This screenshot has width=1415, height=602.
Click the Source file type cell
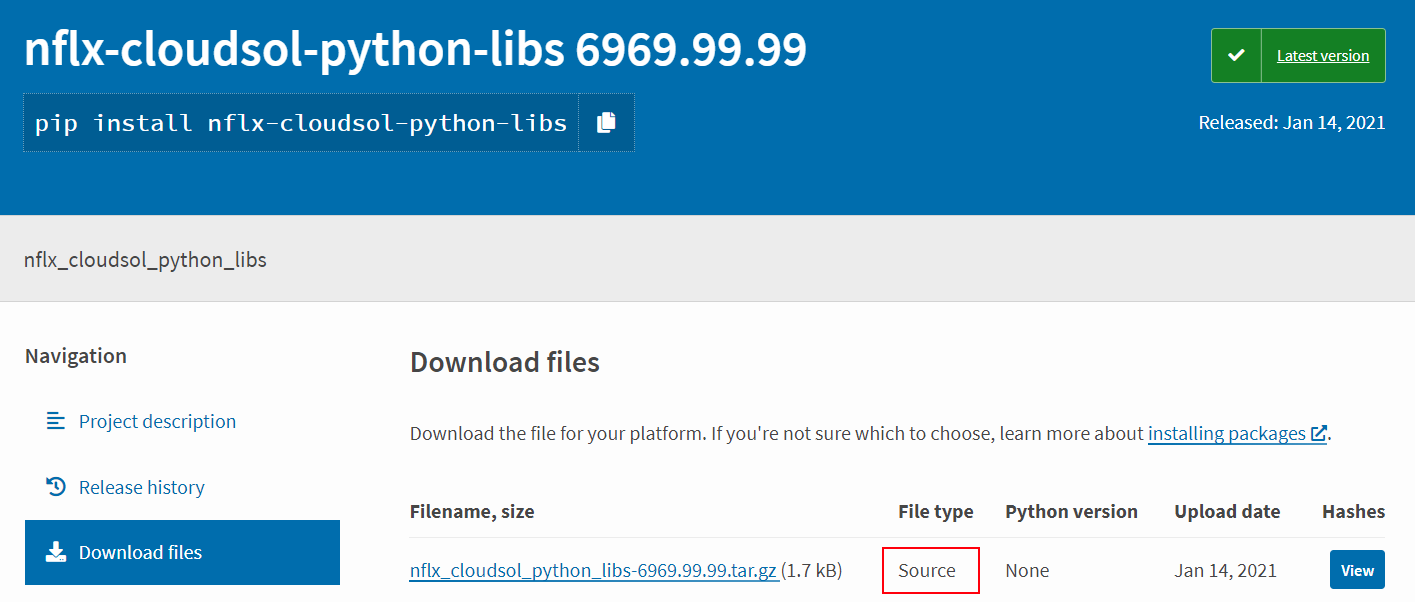point(929,571)
